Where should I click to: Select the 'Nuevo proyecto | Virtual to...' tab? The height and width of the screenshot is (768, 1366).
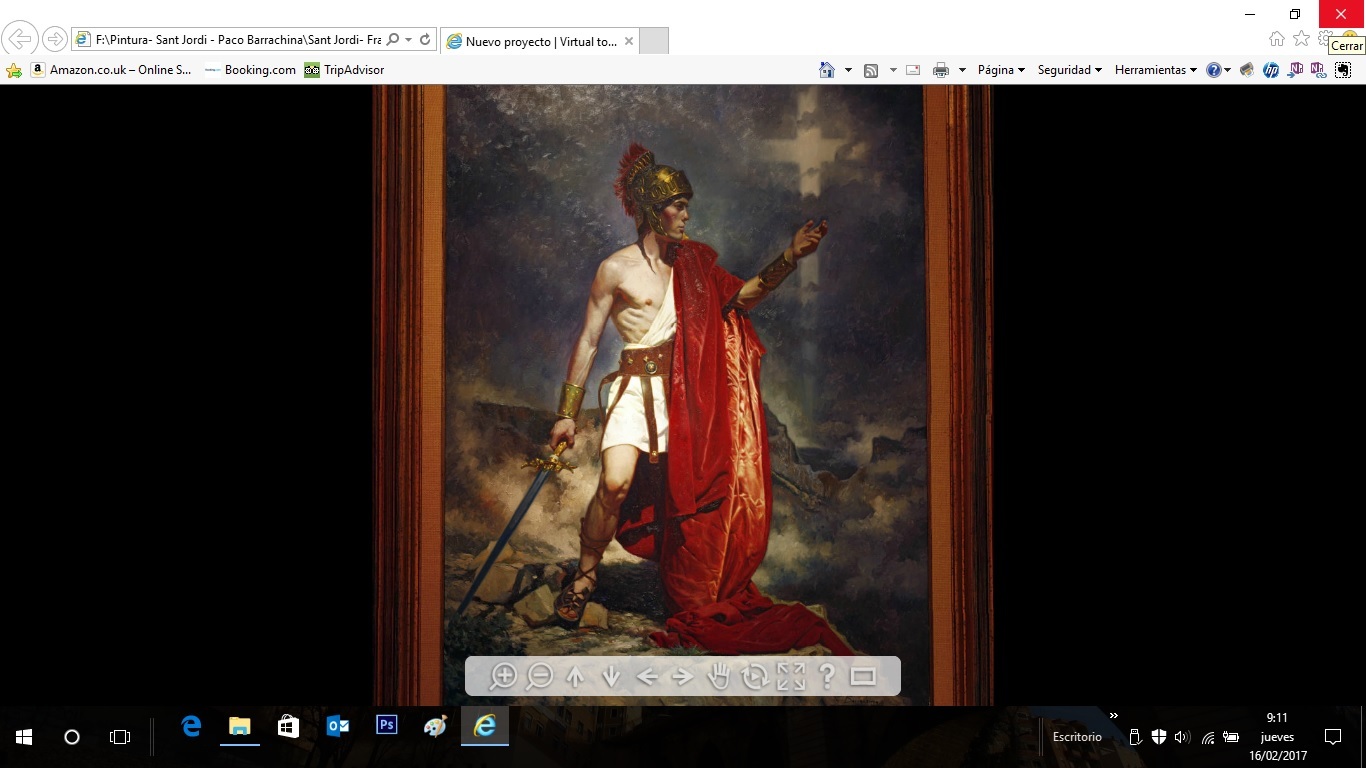[x=539, y=41]
